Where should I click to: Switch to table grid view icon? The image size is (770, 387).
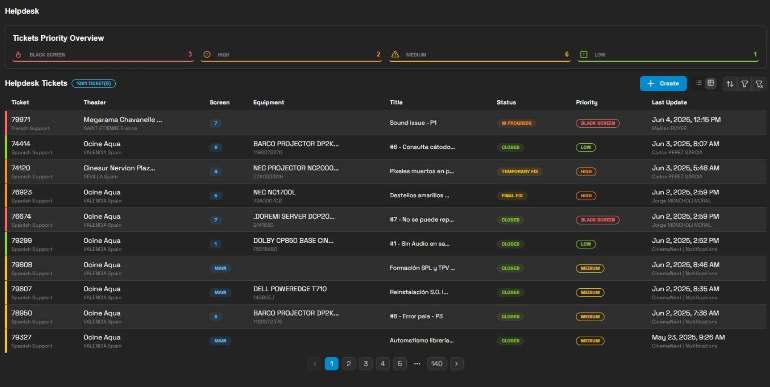coord(711,83)
